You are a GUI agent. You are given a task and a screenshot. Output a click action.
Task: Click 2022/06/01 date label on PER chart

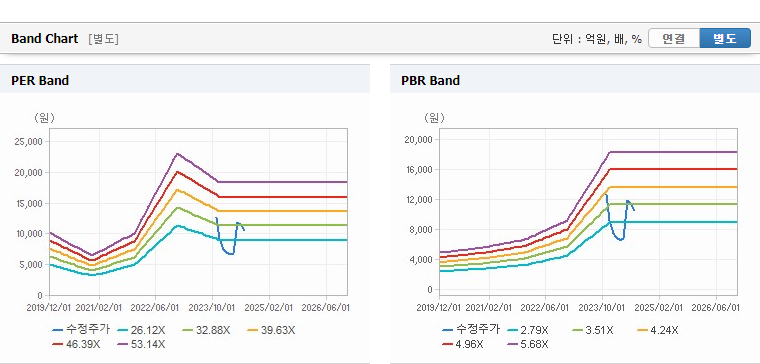155,307
